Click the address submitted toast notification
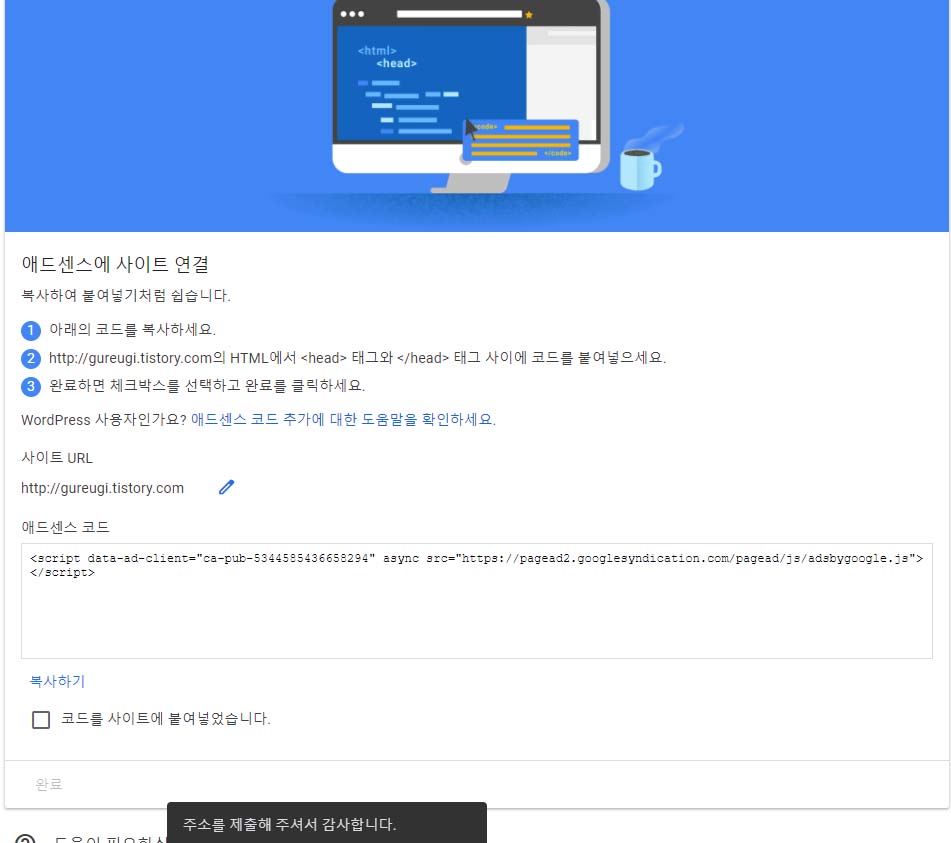951x843 pixels. click(x=327, y=823)
